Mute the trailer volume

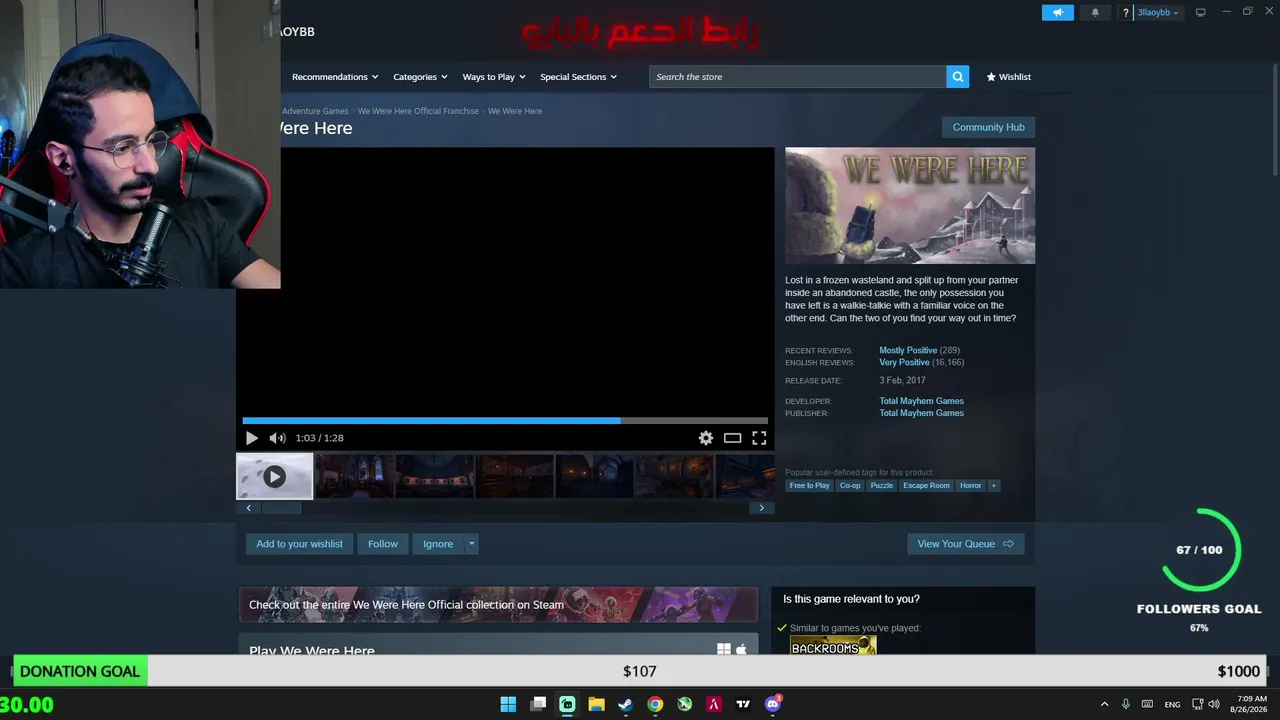(277, 438)
